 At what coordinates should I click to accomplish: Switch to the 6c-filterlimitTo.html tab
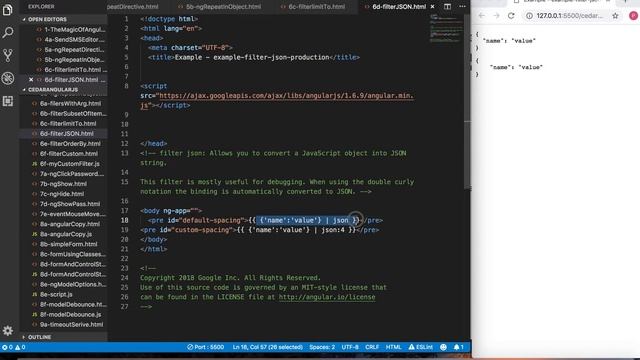[x=316, y=7]
